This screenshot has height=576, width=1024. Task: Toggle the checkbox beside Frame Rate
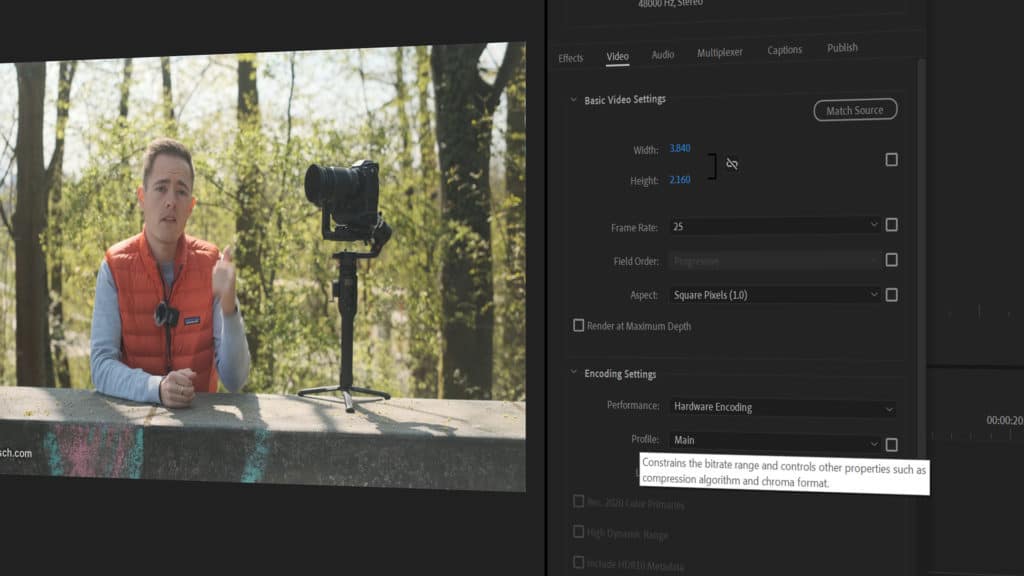[x=891, y=225]
